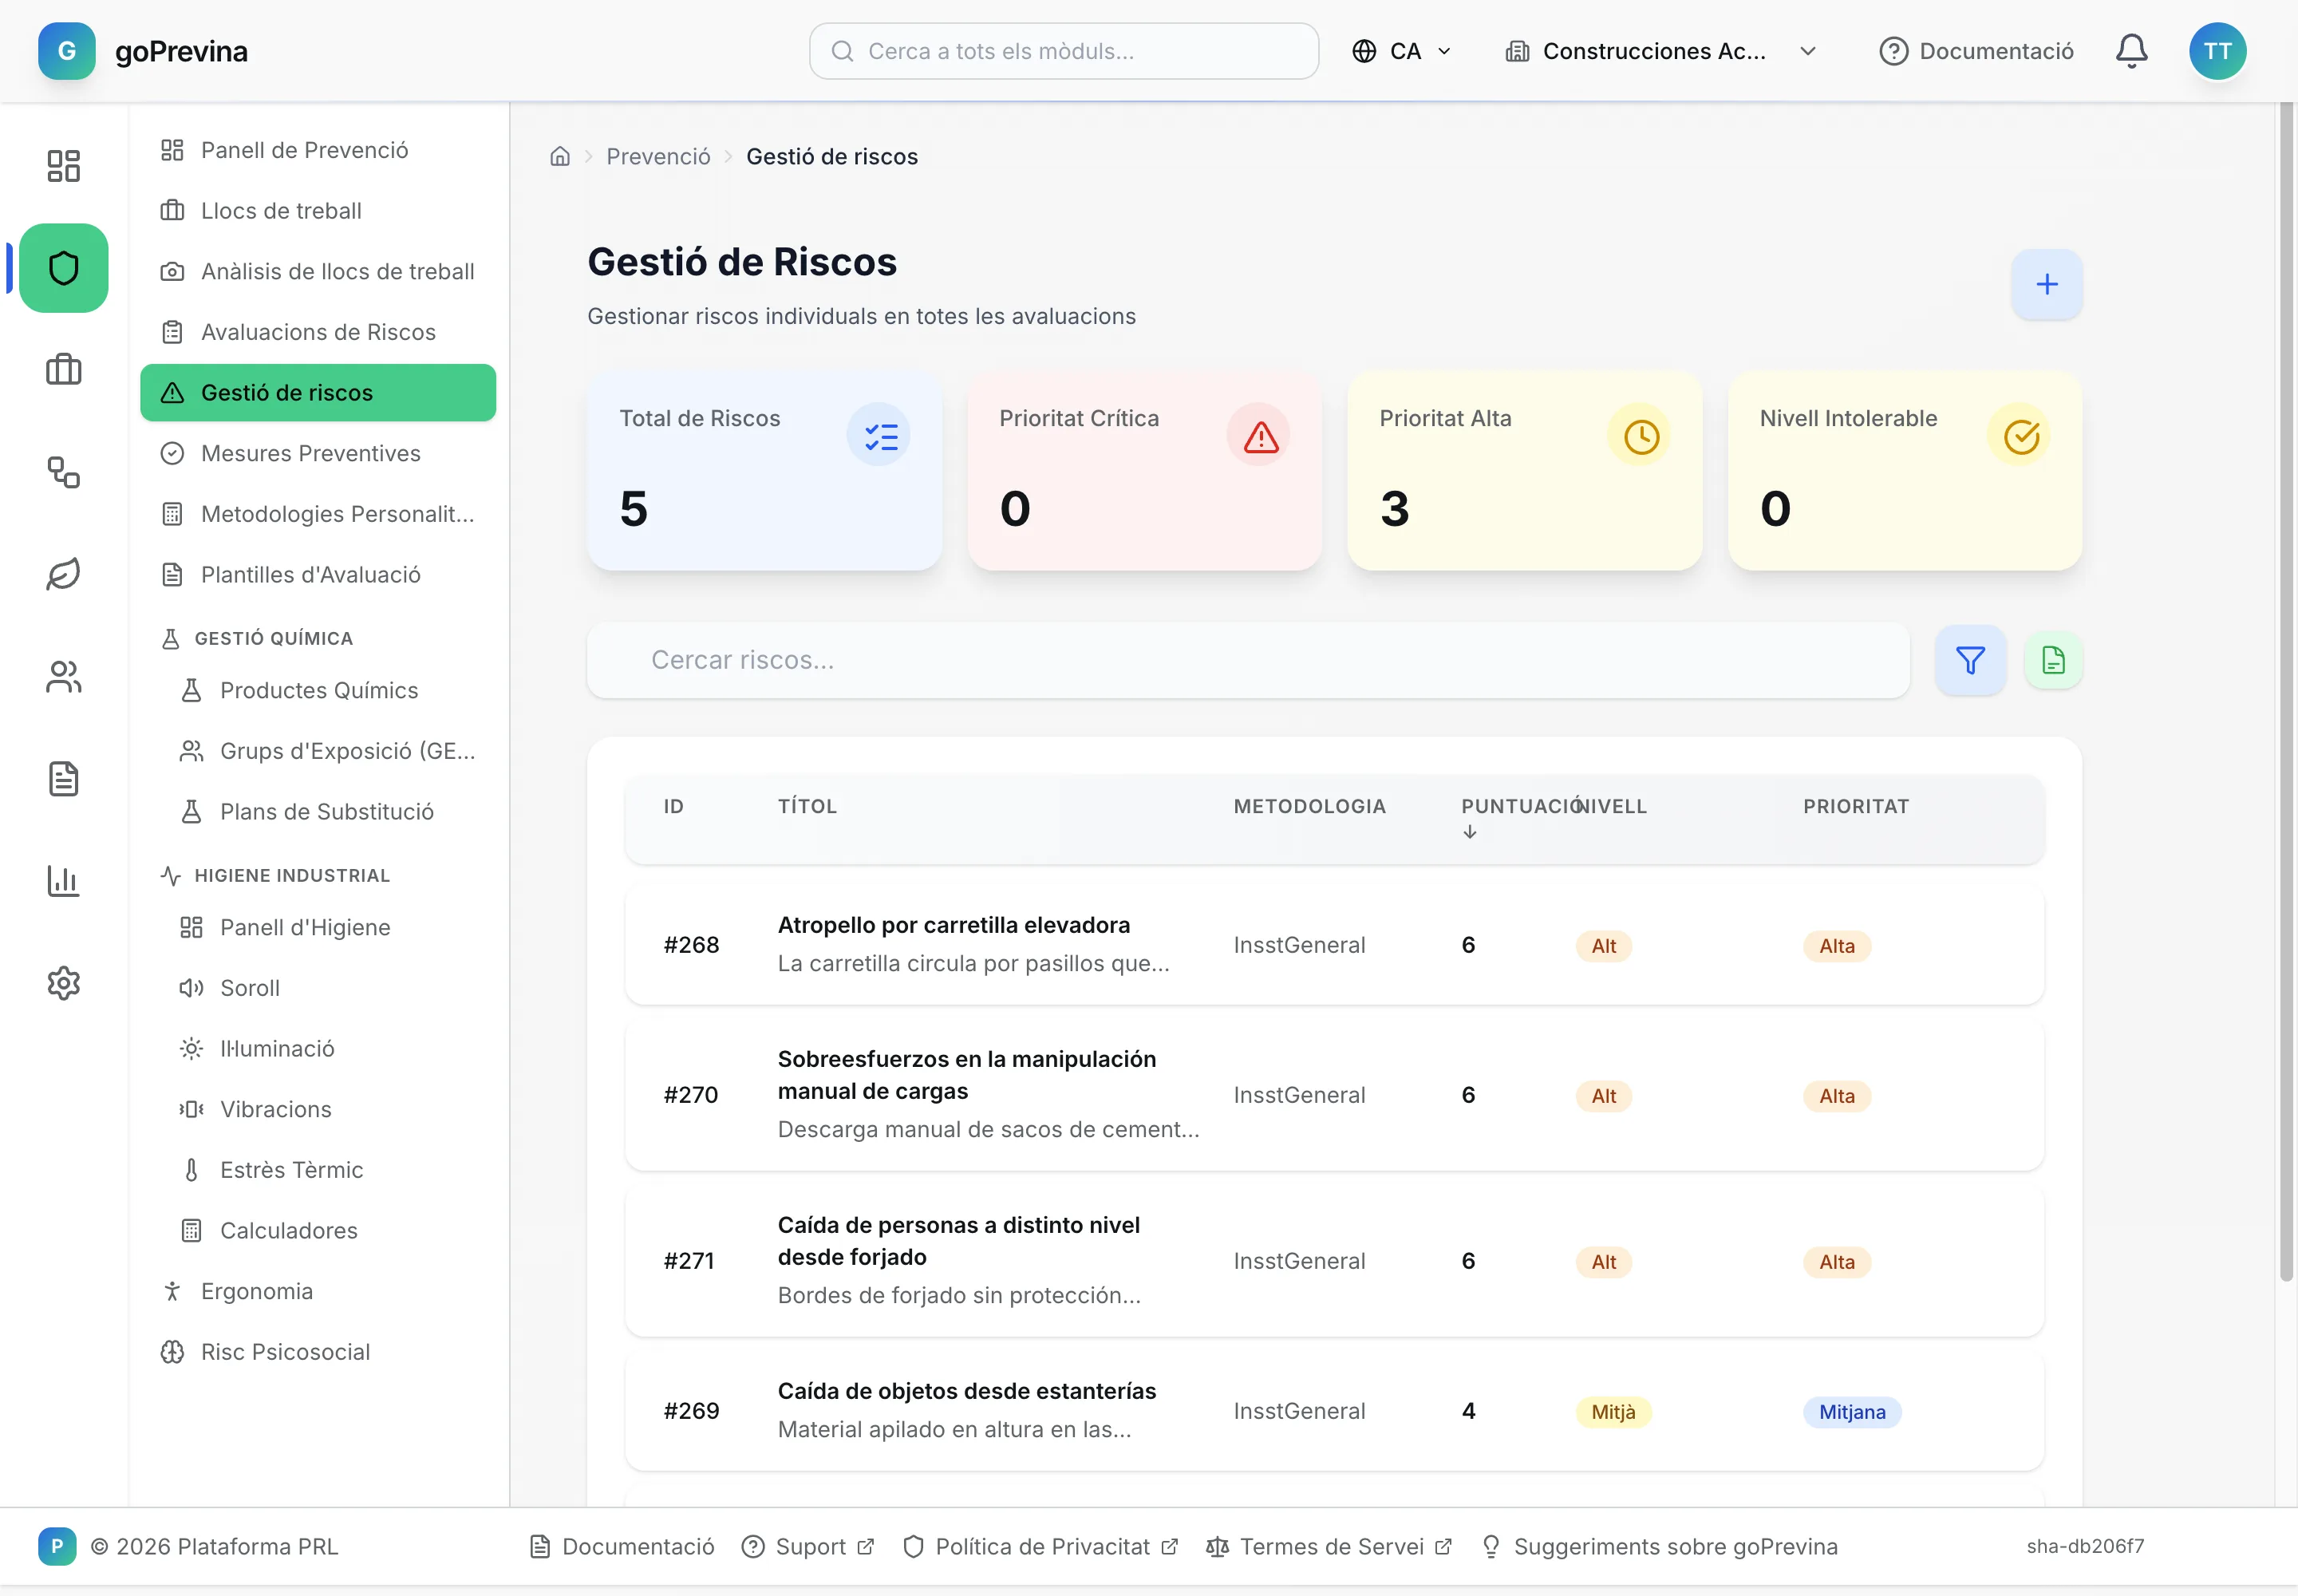Open Risc Psicosocial item in sidebar

[x=318, y=1352]
